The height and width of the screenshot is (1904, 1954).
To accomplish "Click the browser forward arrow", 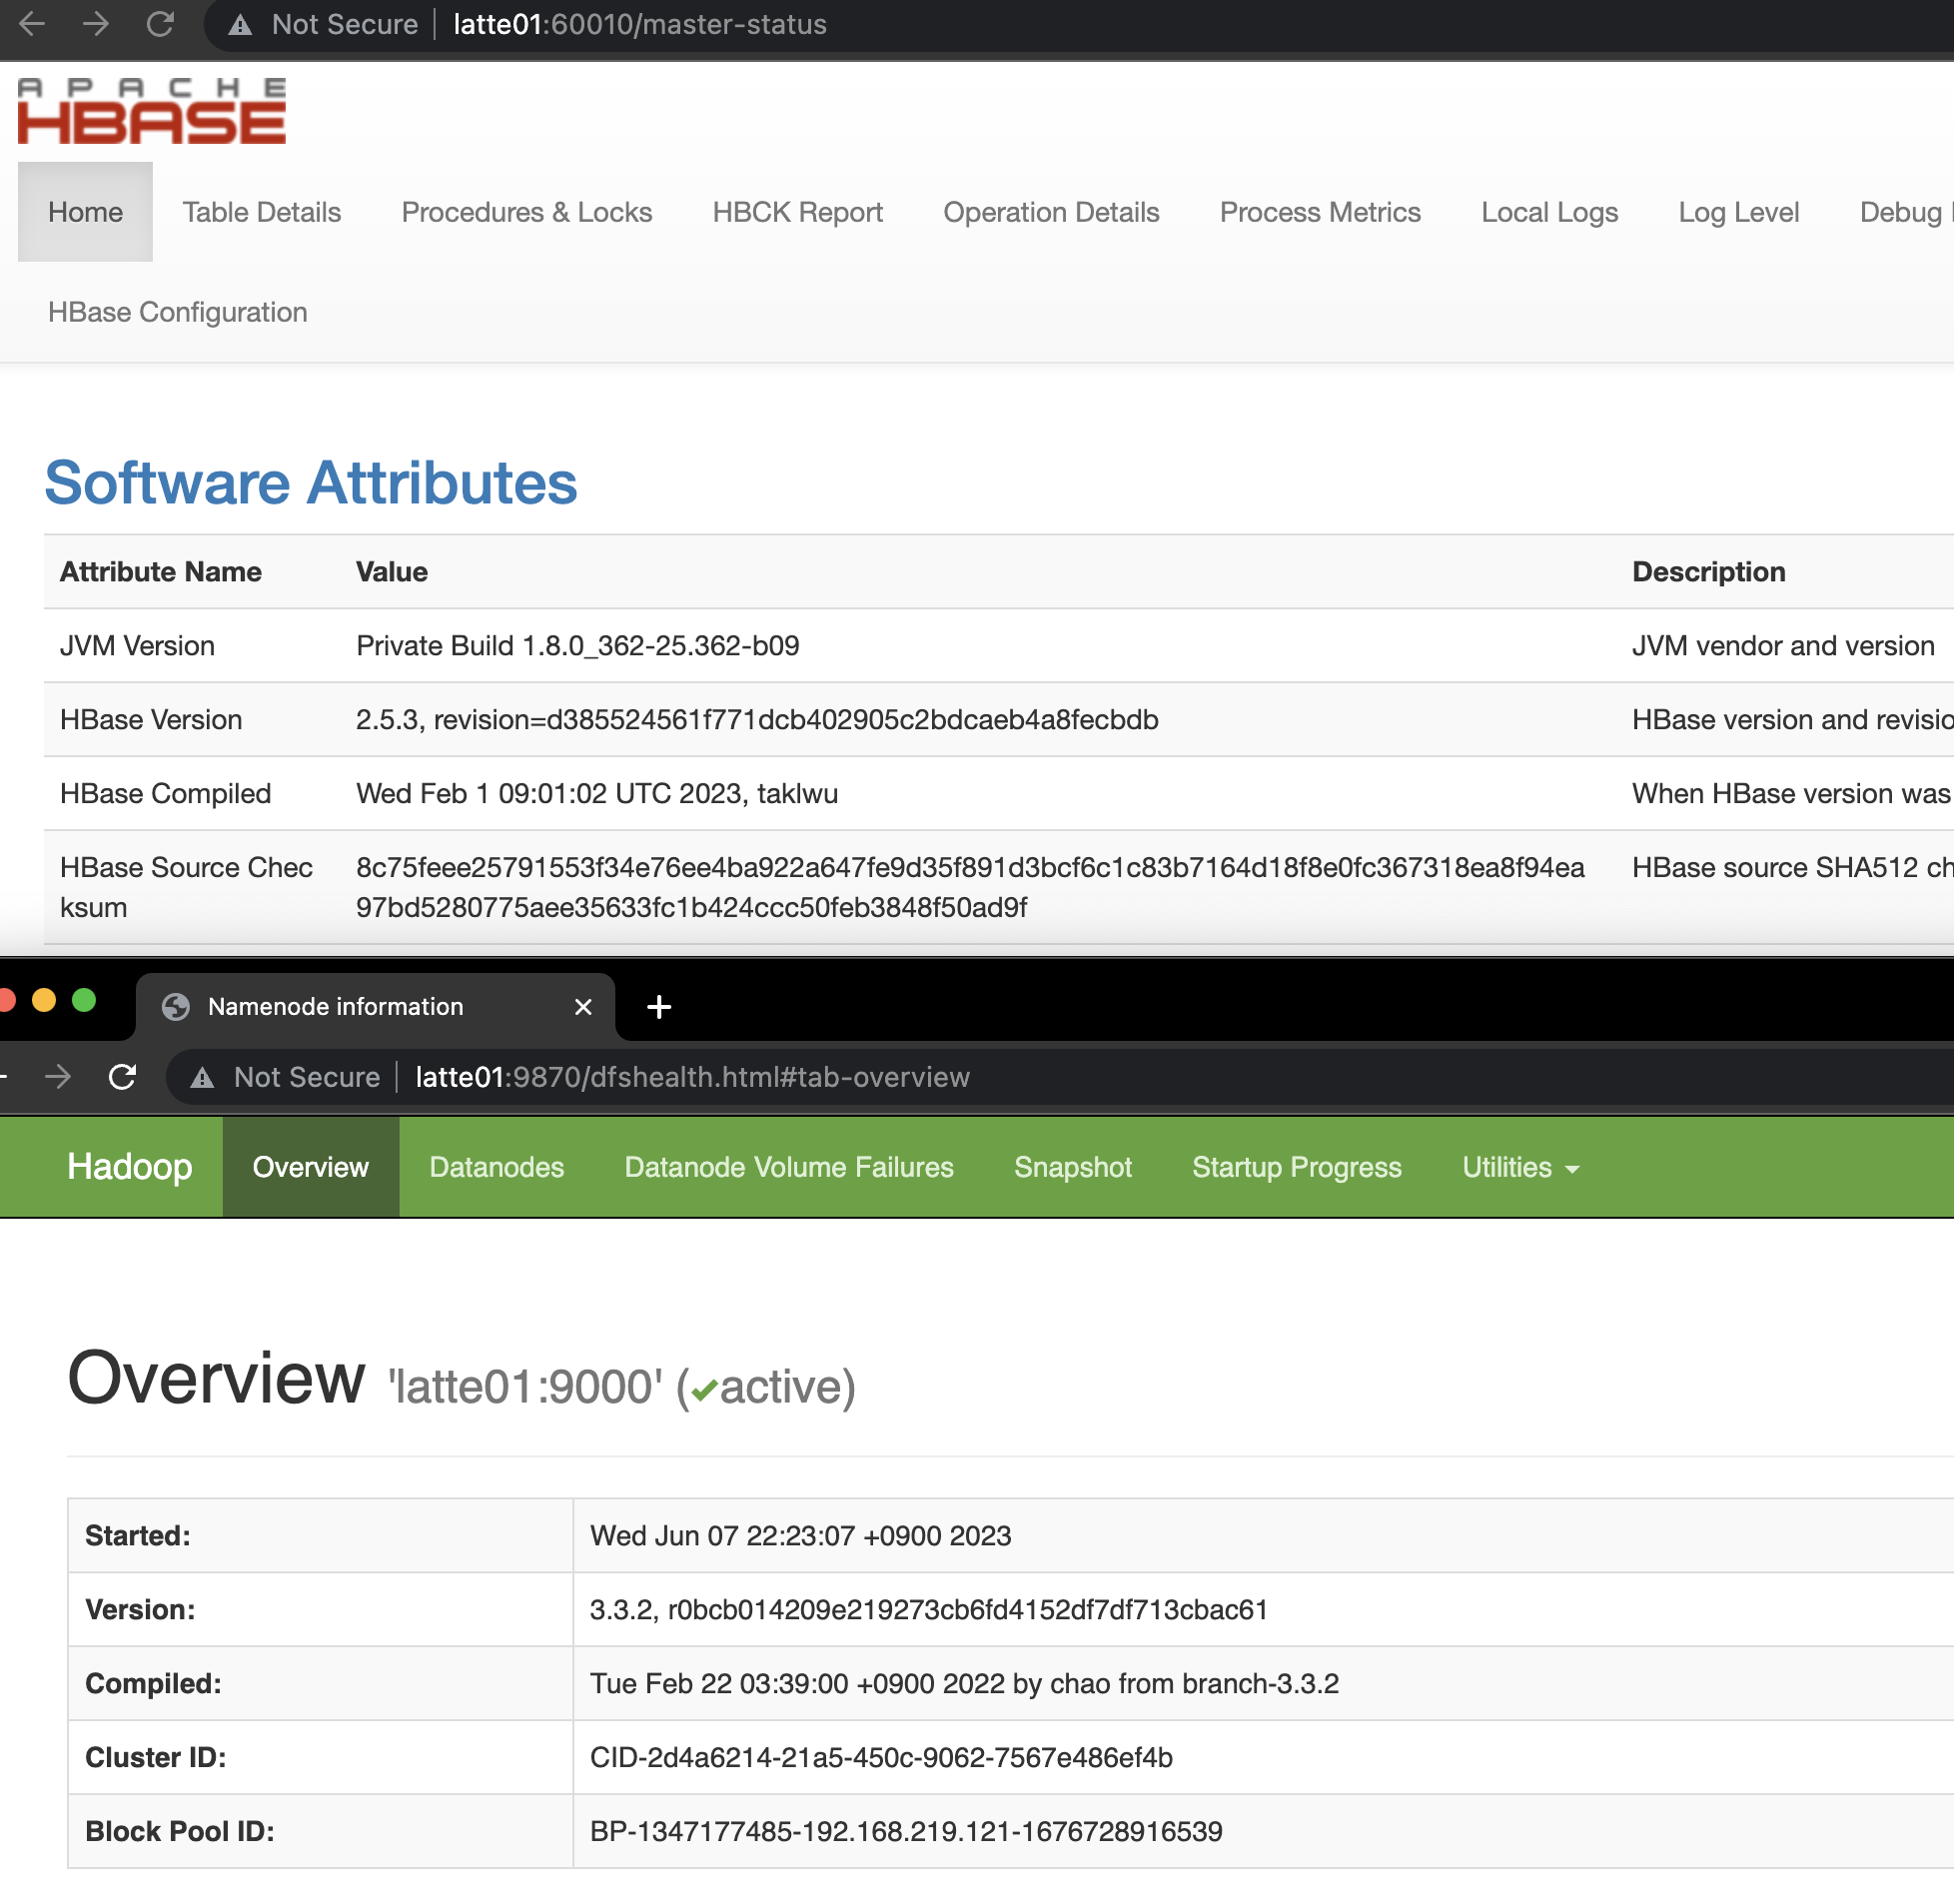I will tap(96, 24).
